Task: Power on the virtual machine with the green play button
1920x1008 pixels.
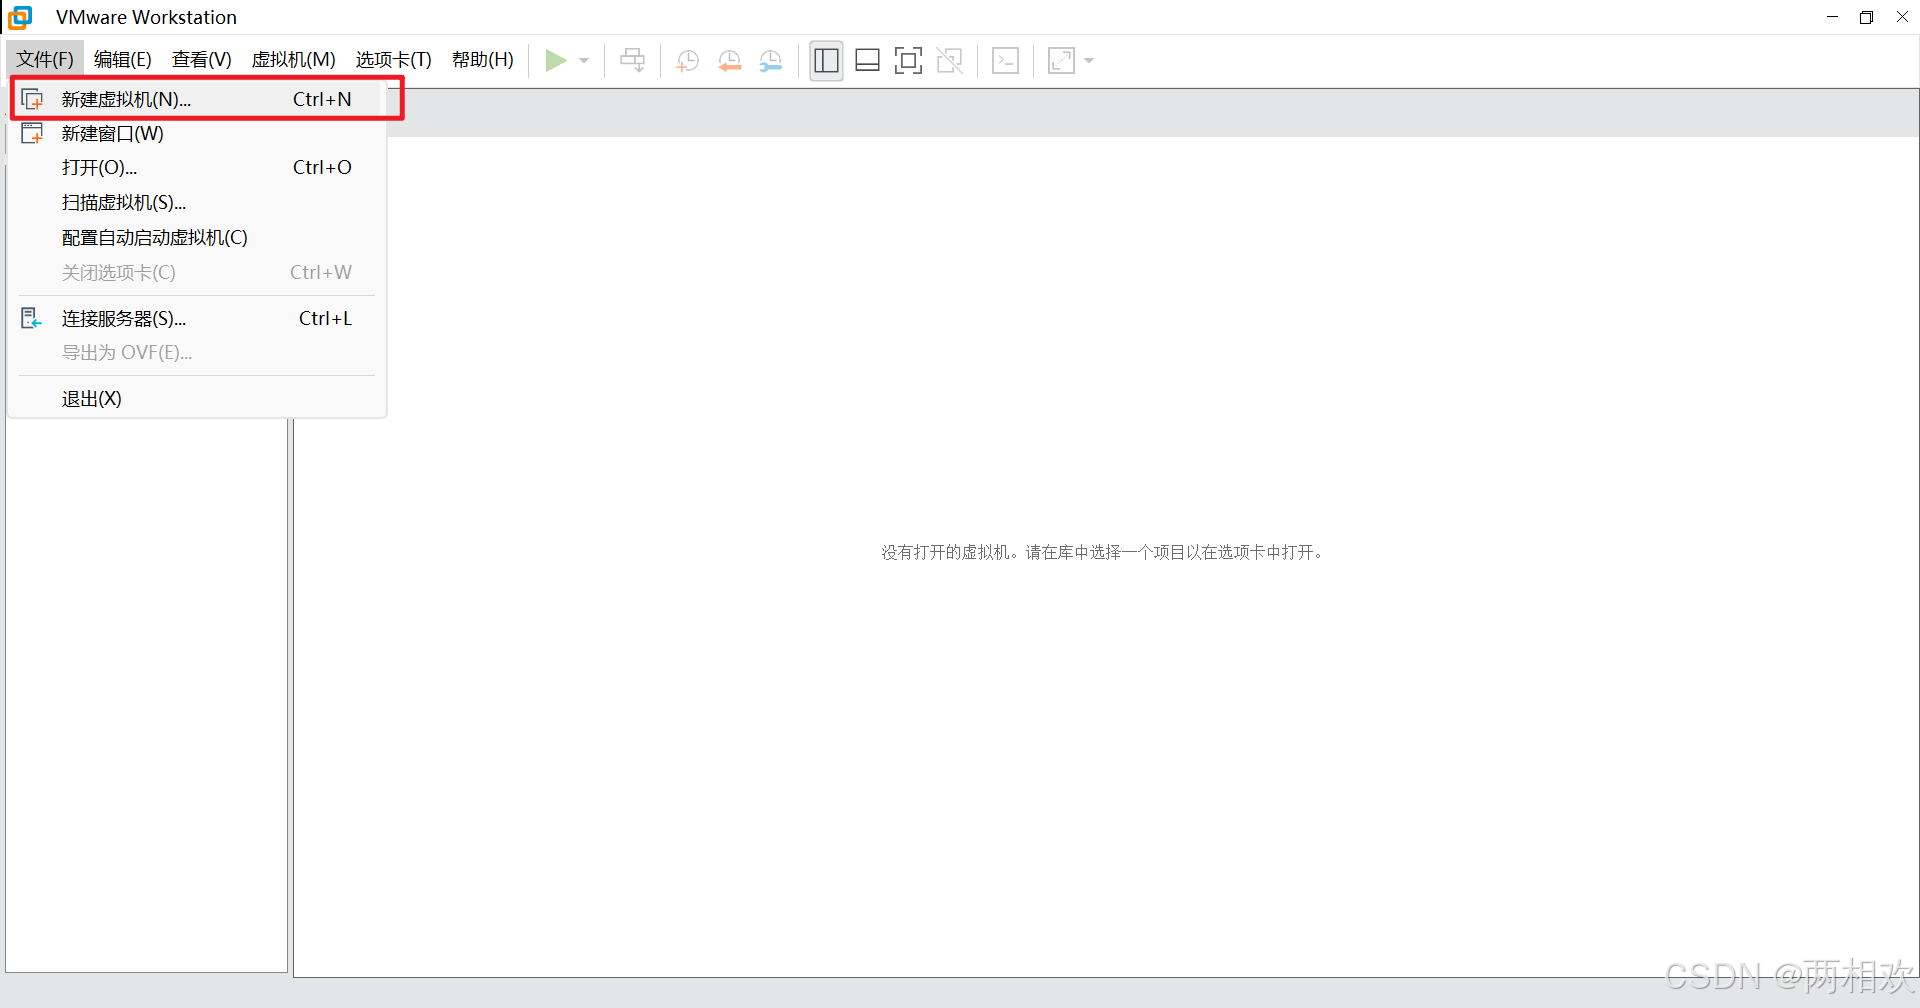Action: (556, 61)
